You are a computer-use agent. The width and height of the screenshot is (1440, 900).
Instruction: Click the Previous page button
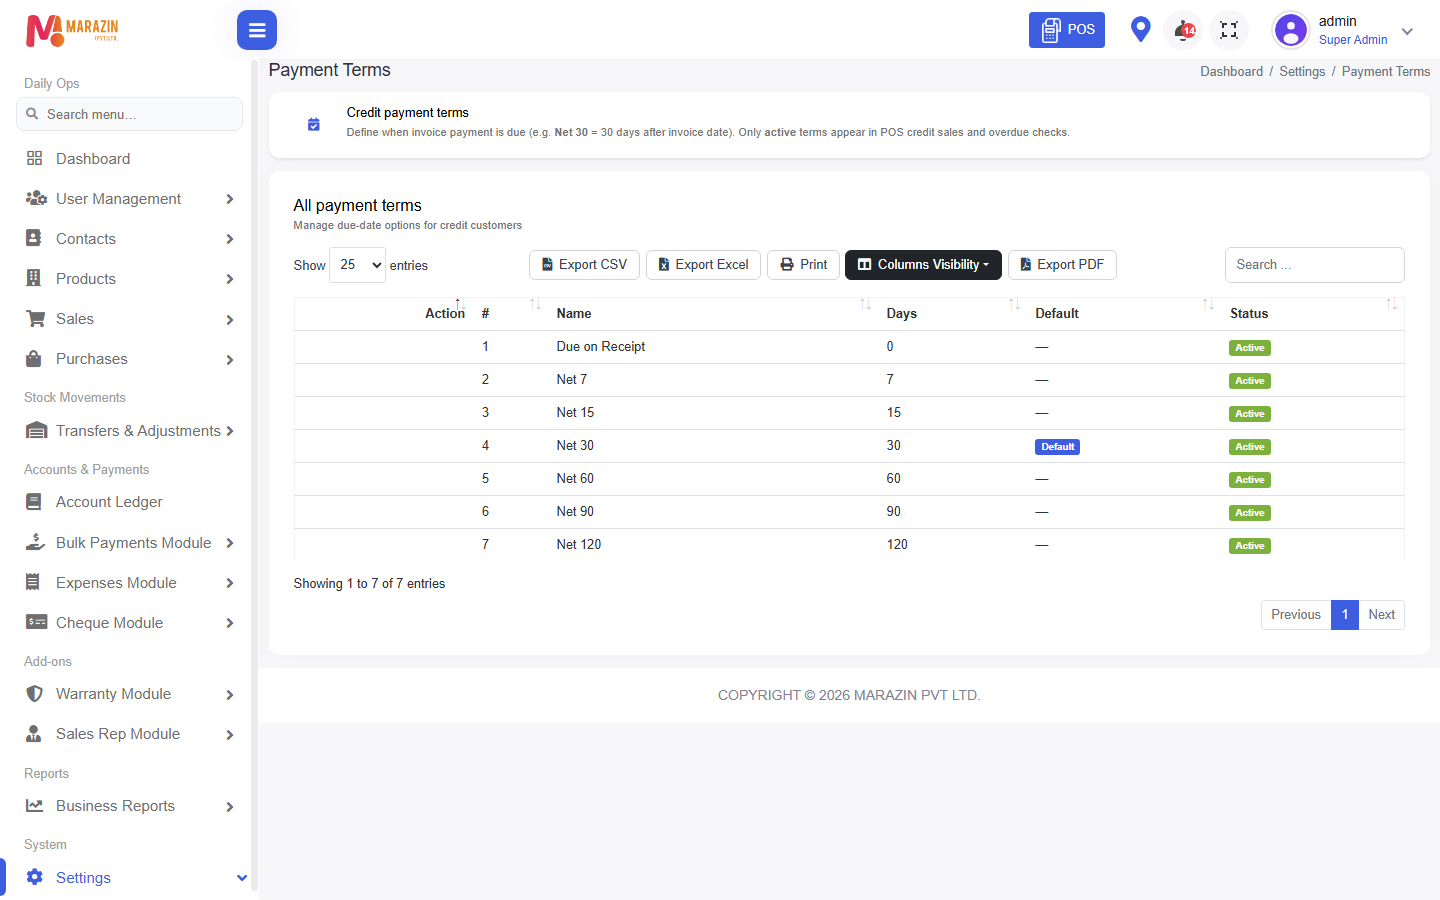[x=1296, y=615]
